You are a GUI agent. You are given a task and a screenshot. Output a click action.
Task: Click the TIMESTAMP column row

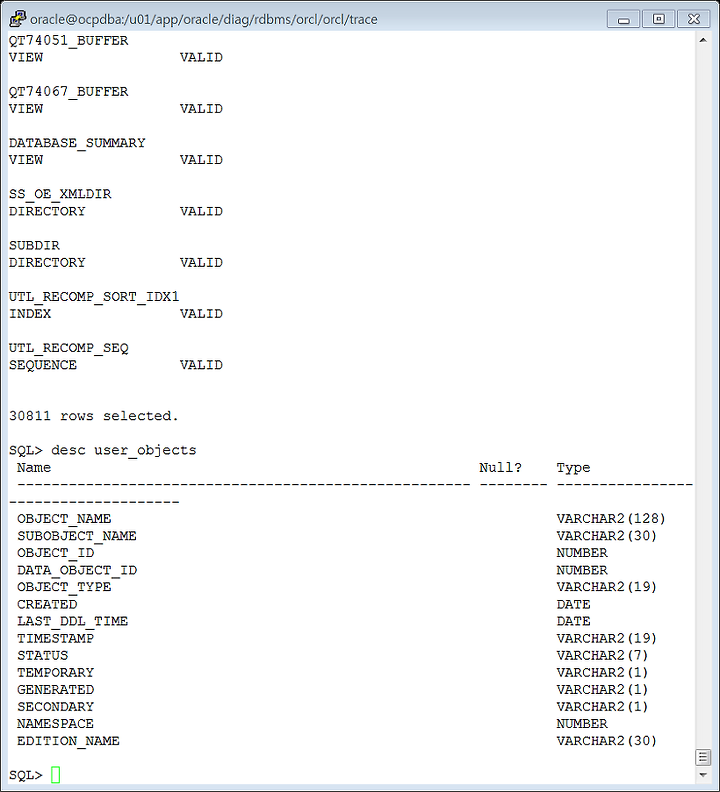[x=337, y=638]
